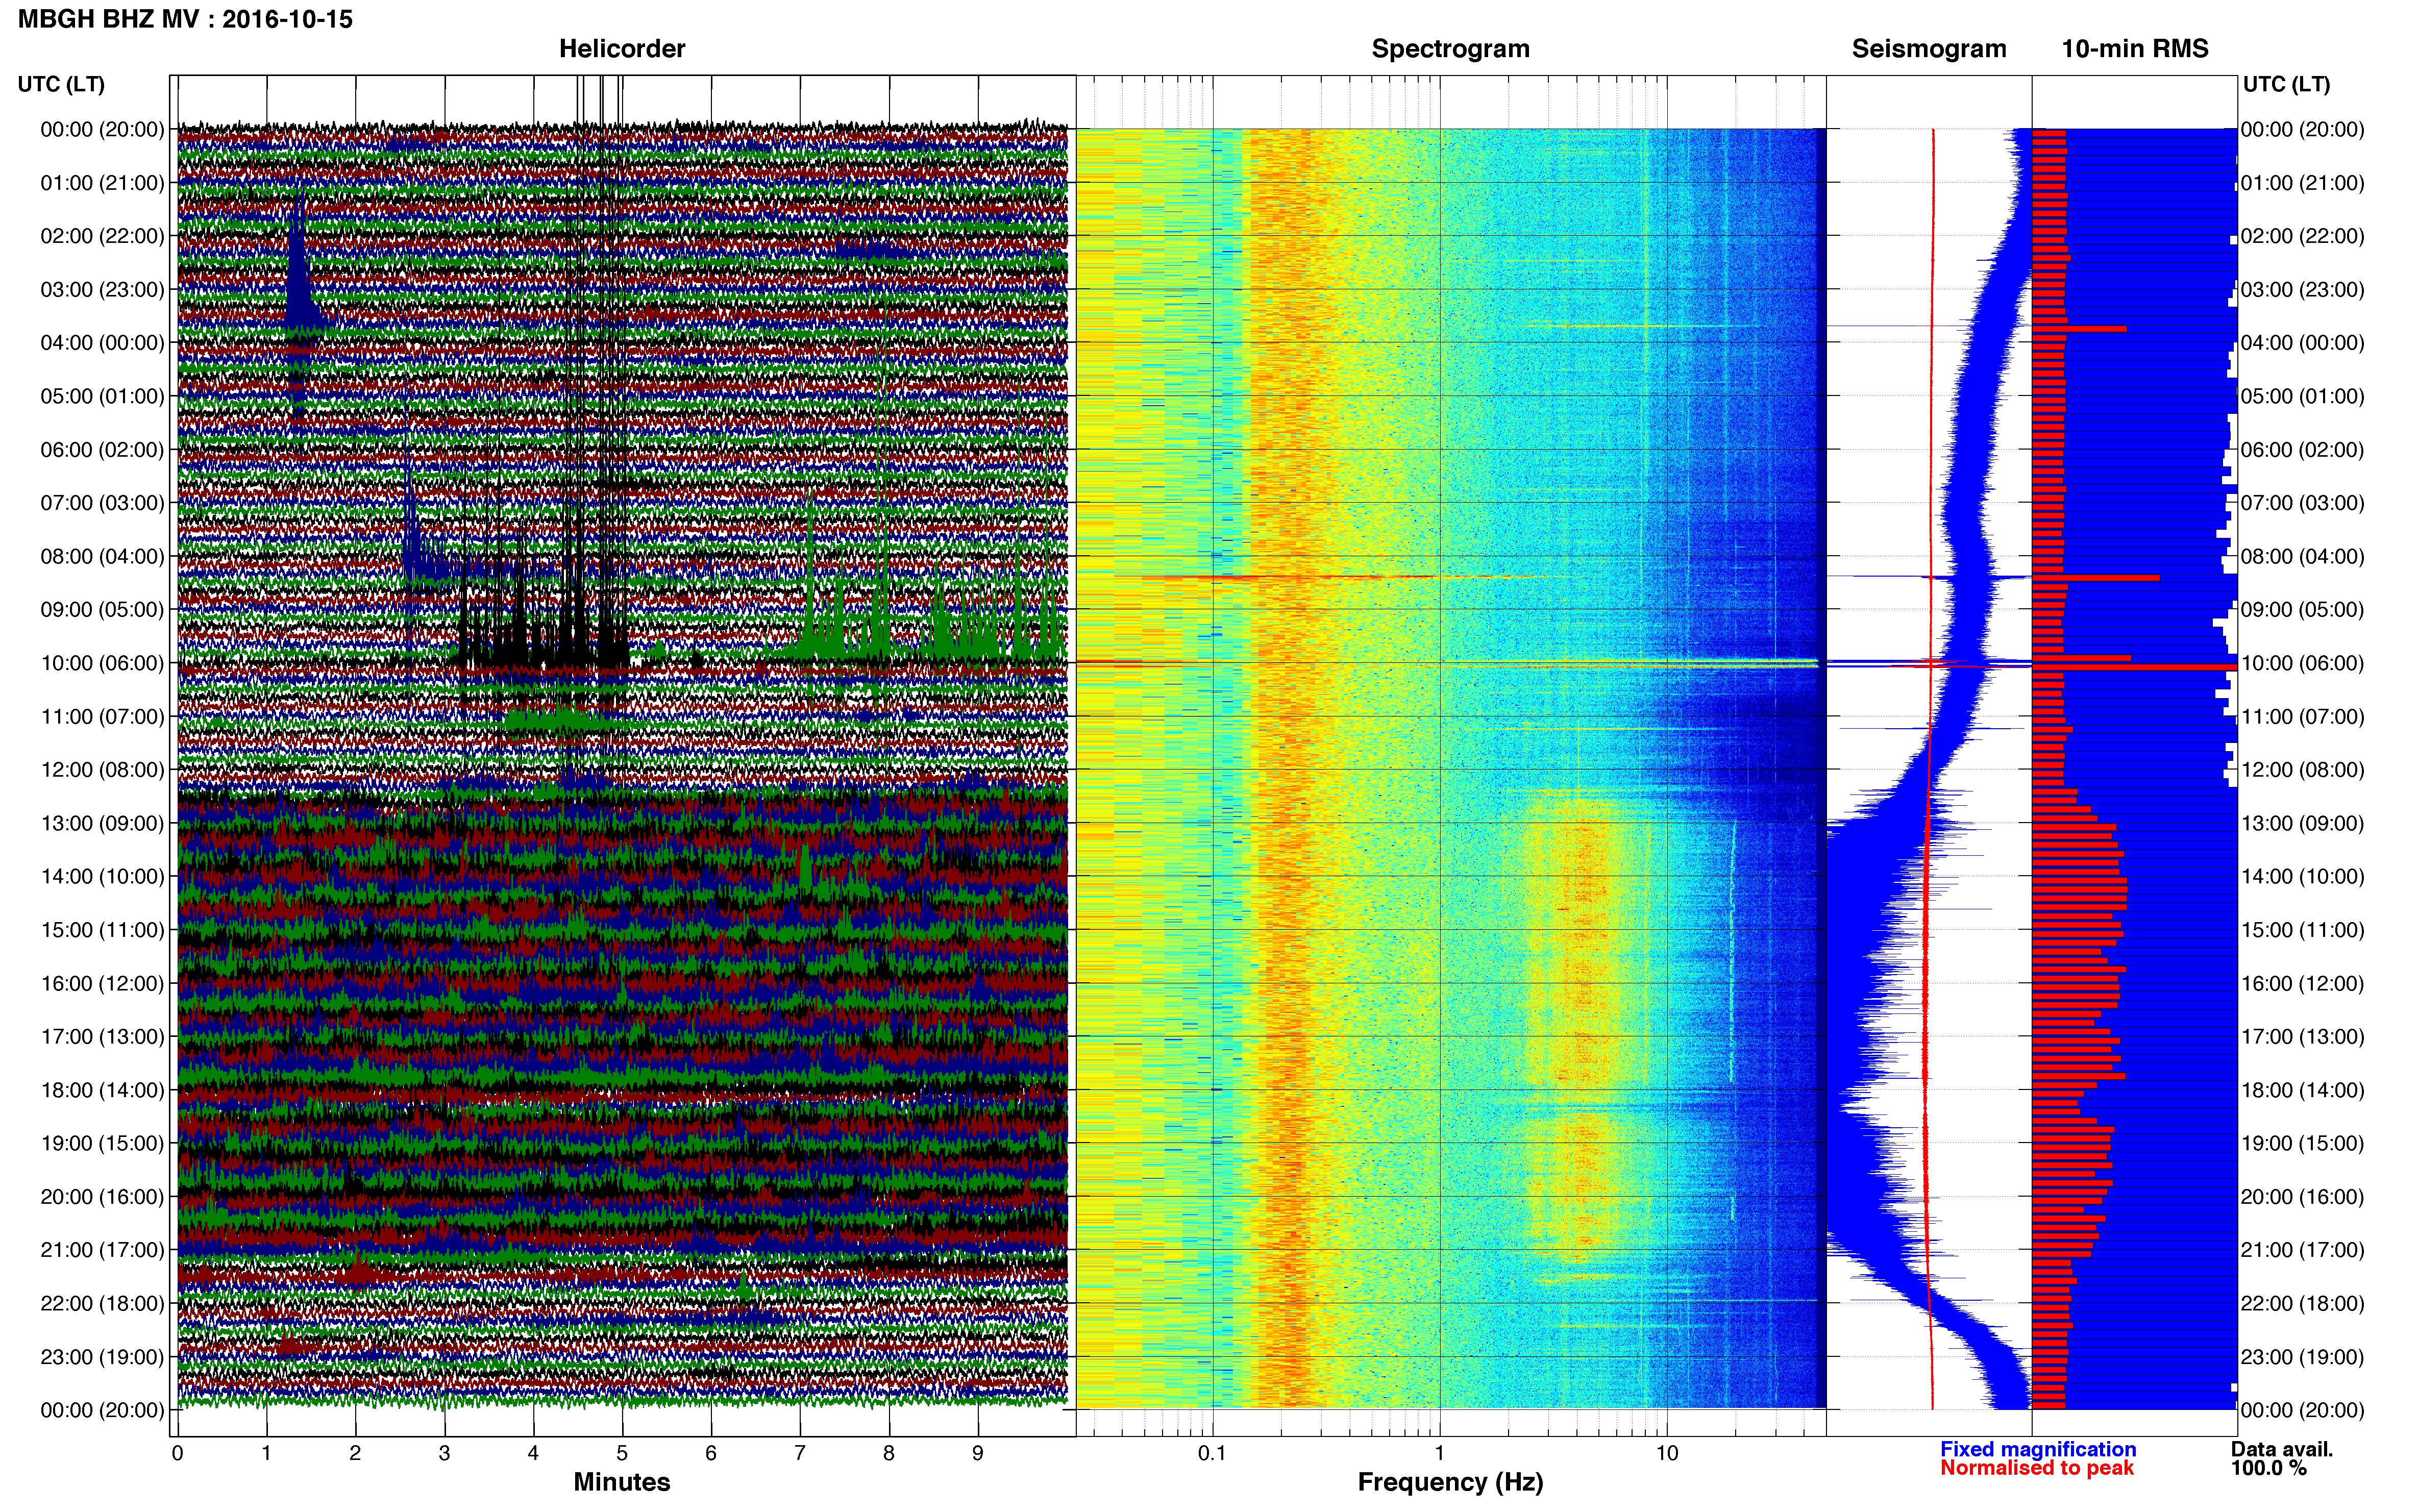Viewport: 2419px width, 1512px height.
Task: Click the 'Normalised to peak' legend text
Action: point(2037,1468)
